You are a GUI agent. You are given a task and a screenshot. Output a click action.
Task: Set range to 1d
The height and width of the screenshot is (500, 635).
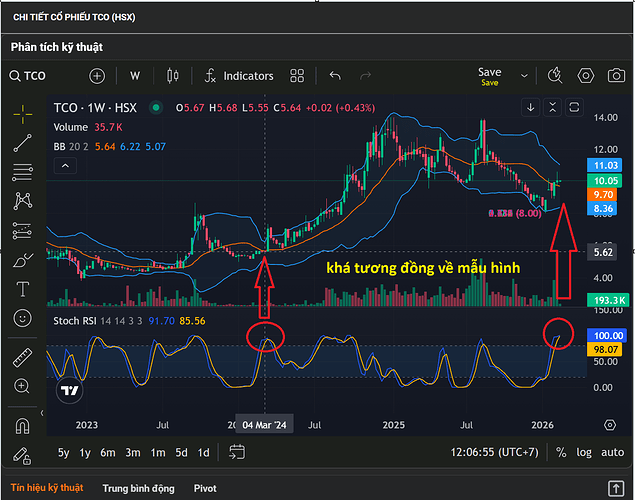[x=203, y=453]
